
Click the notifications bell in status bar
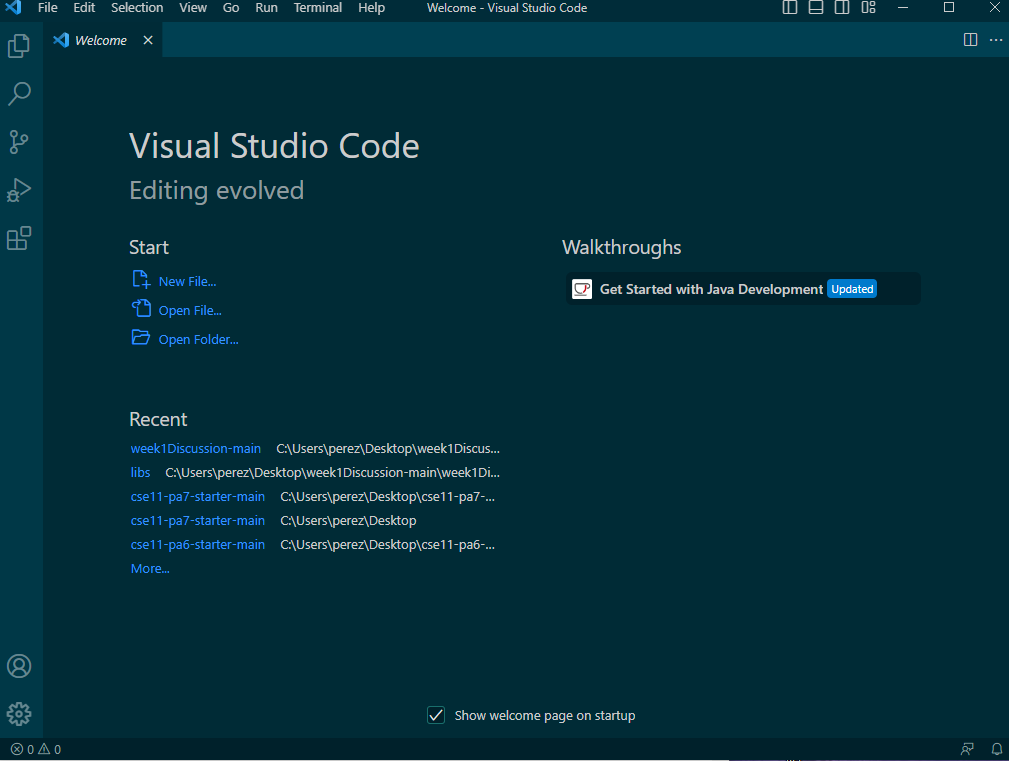pos(997,749)
